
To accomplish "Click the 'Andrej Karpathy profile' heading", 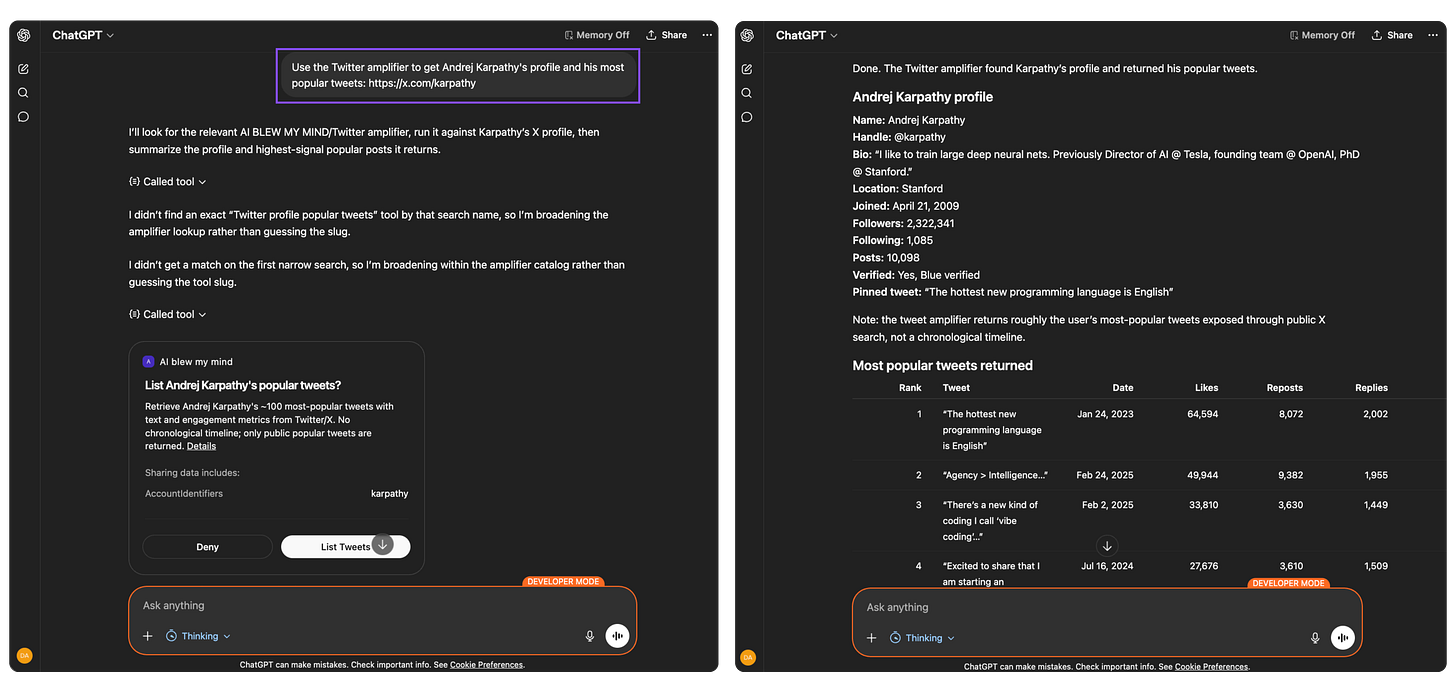I will (922, 97).
